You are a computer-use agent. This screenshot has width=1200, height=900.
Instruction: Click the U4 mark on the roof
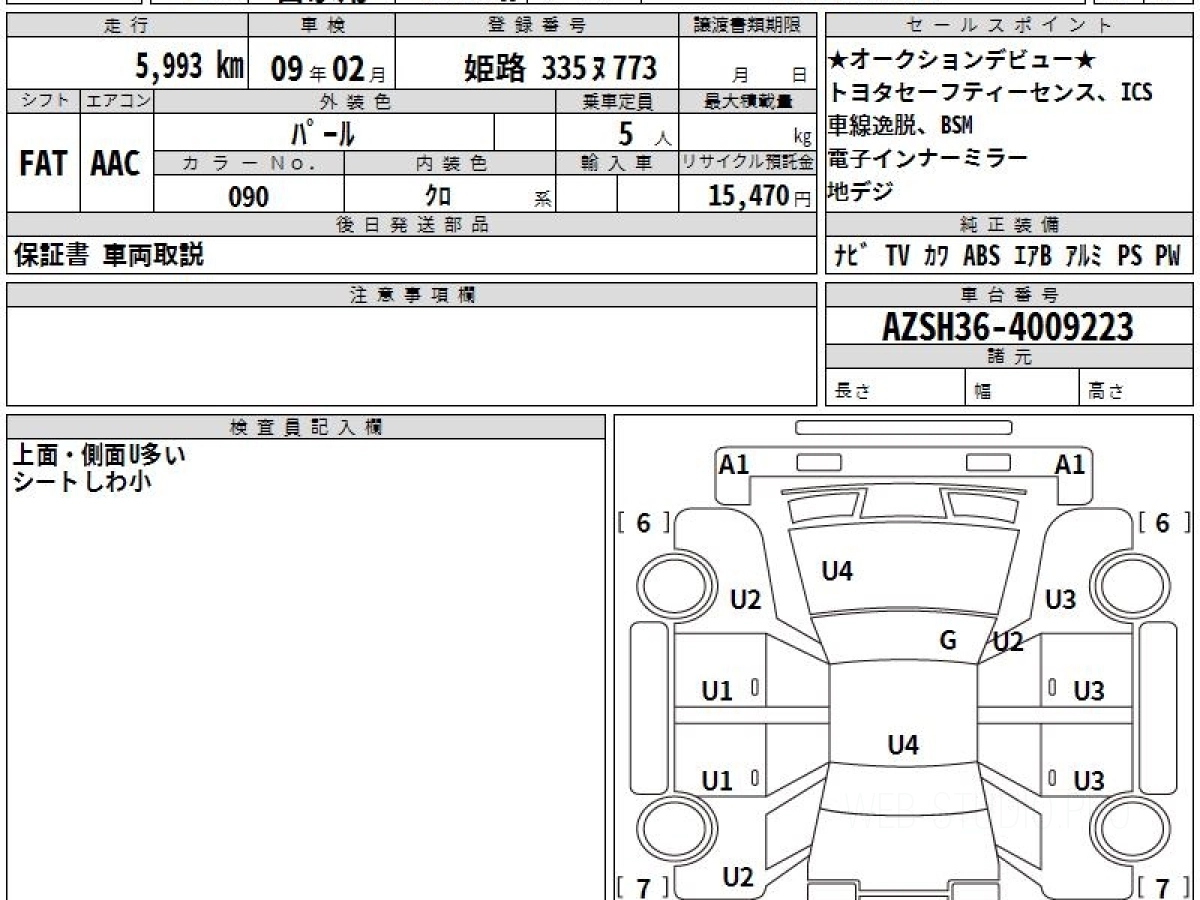[x=903, y=744]
